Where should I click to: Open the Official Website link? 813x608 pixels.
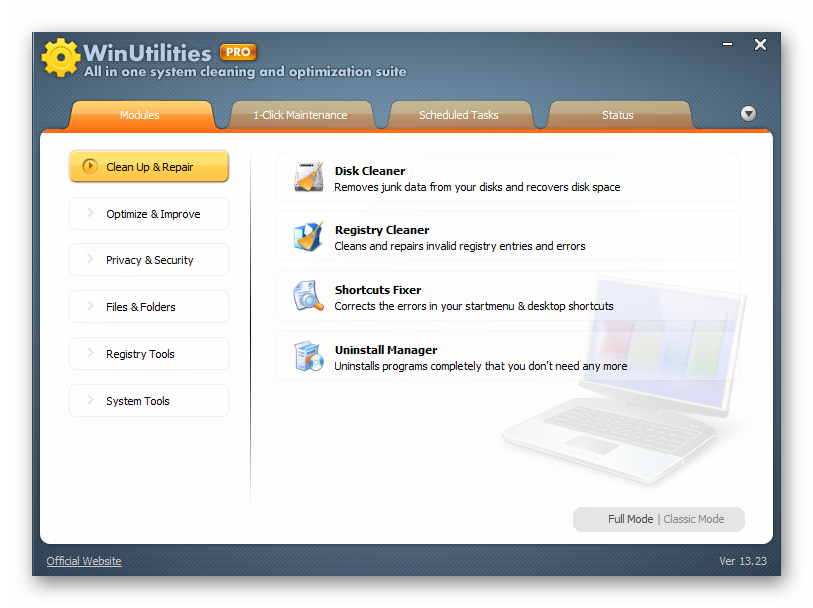click(84, 561)
